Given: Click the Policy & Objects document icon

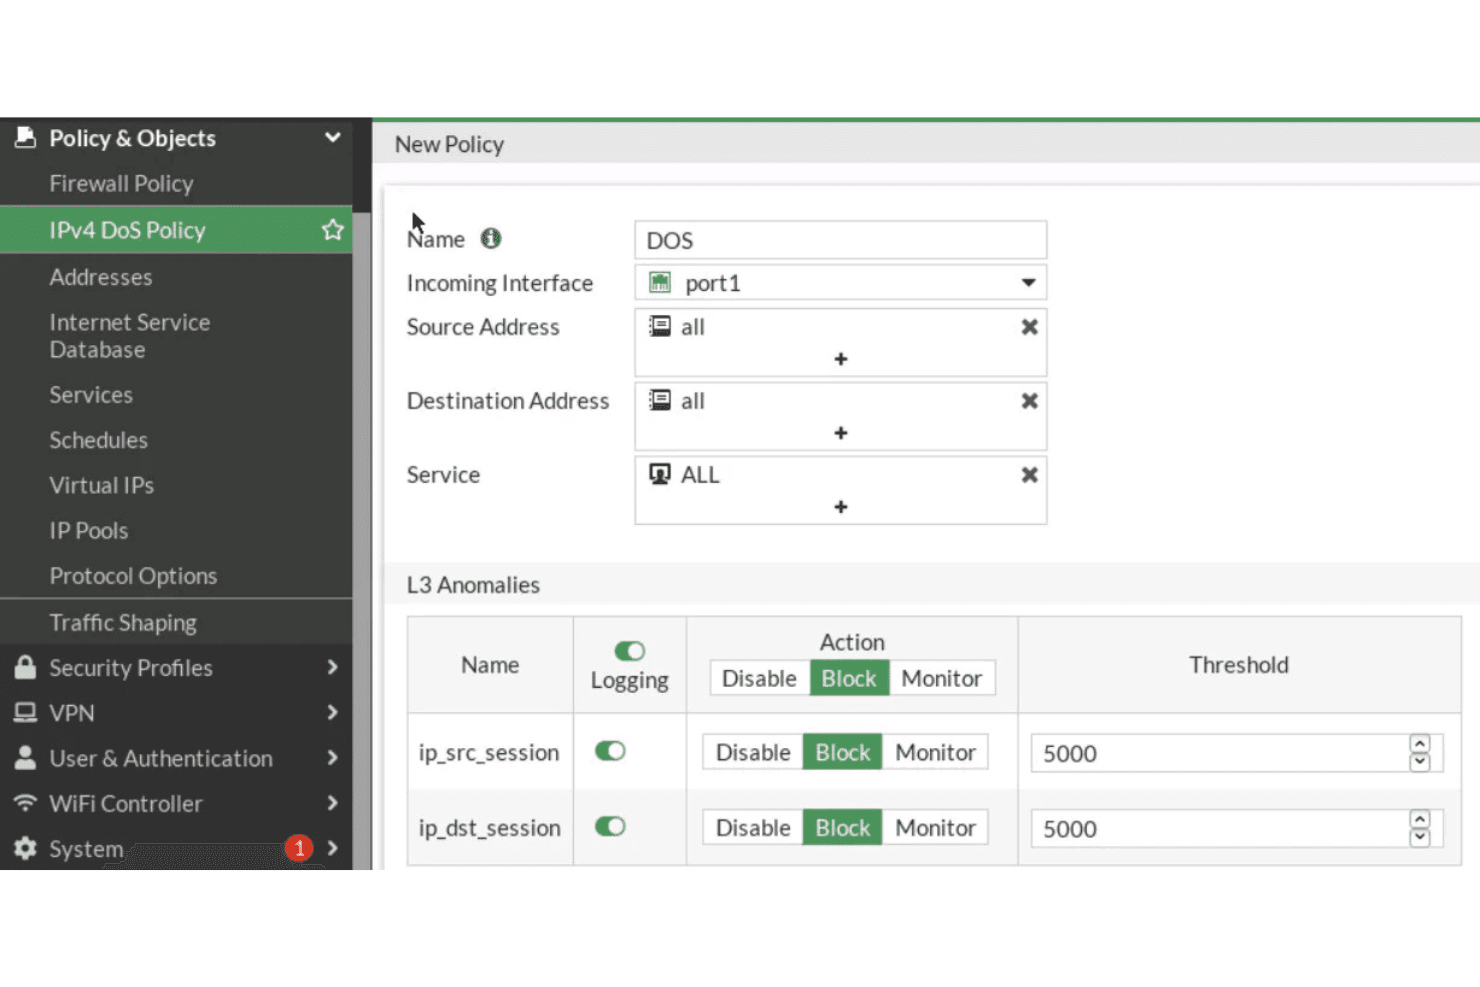Looking at the screenshot, I should click(x=25, y=137).
